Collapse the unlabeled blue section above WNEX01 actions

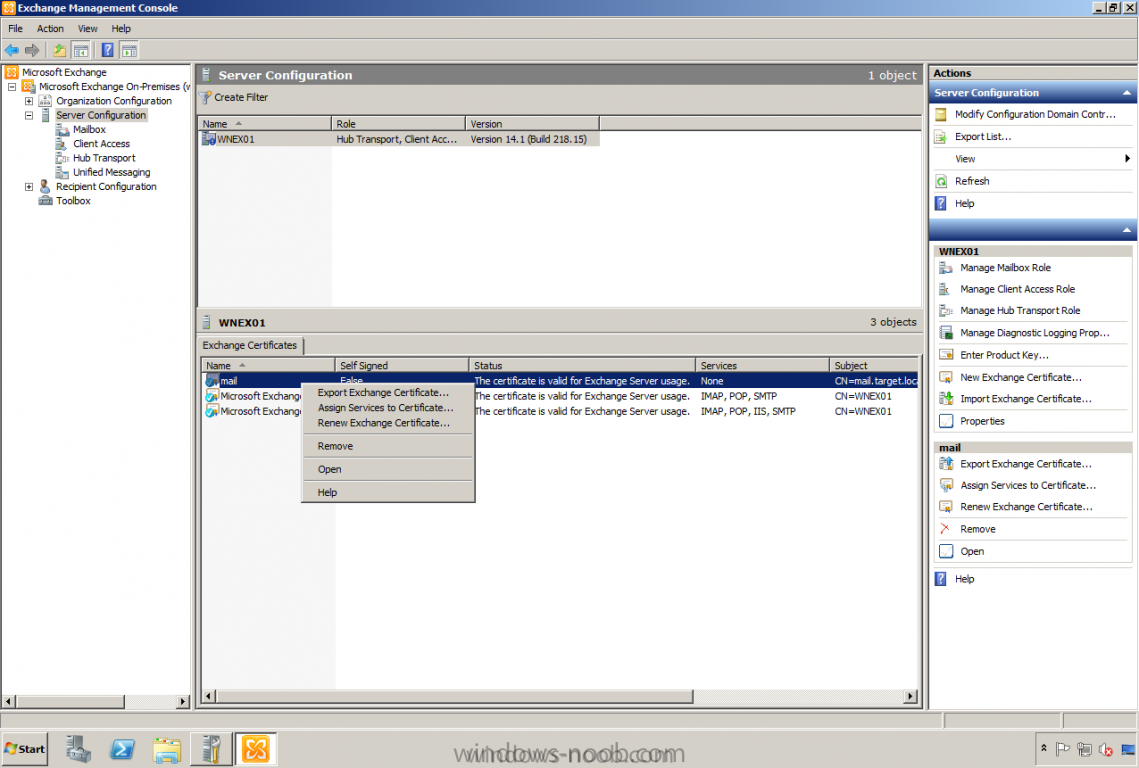click(x=1127, y=230)
